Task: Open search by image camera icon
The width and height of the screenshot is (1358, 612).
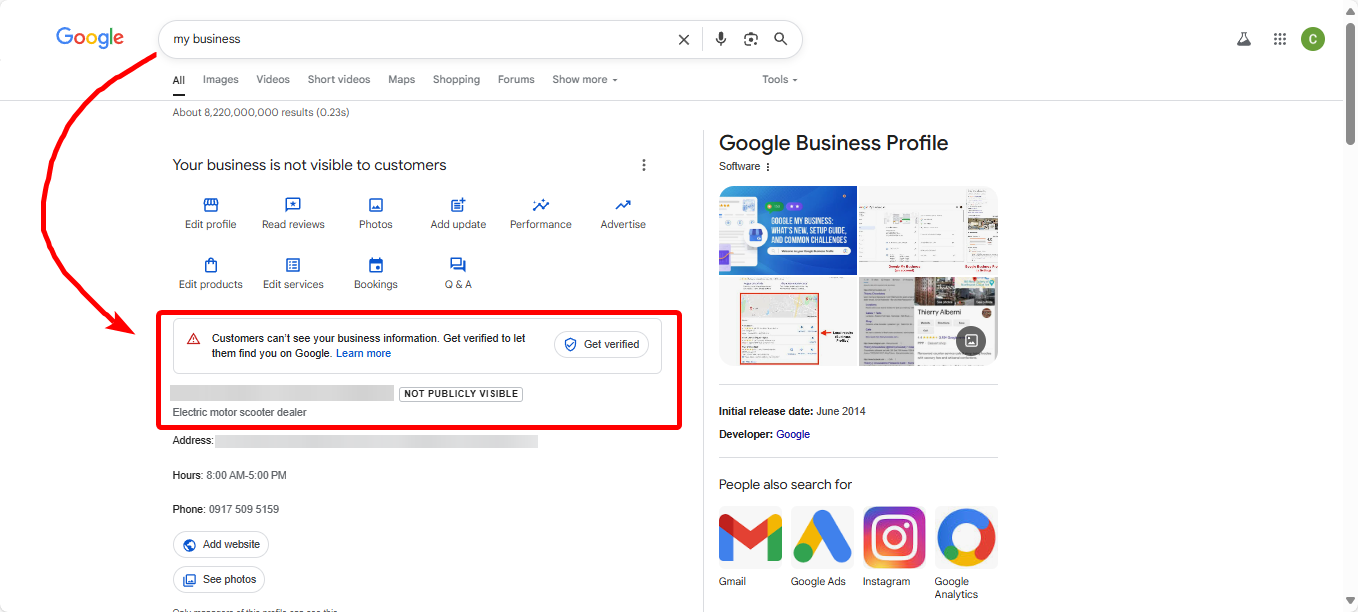Action: (x=751, y=39)
